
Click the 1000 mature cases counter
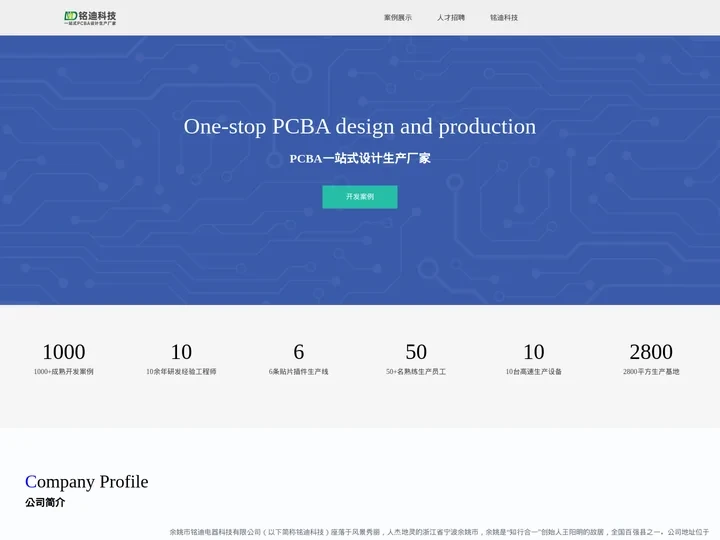coord(64,352)
